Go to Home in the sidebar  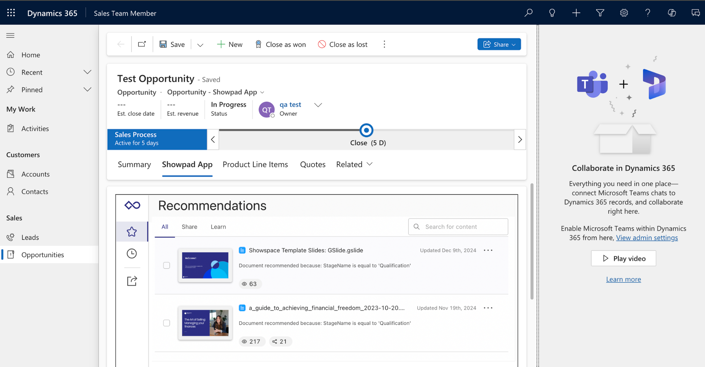click(x=31, y=55)
